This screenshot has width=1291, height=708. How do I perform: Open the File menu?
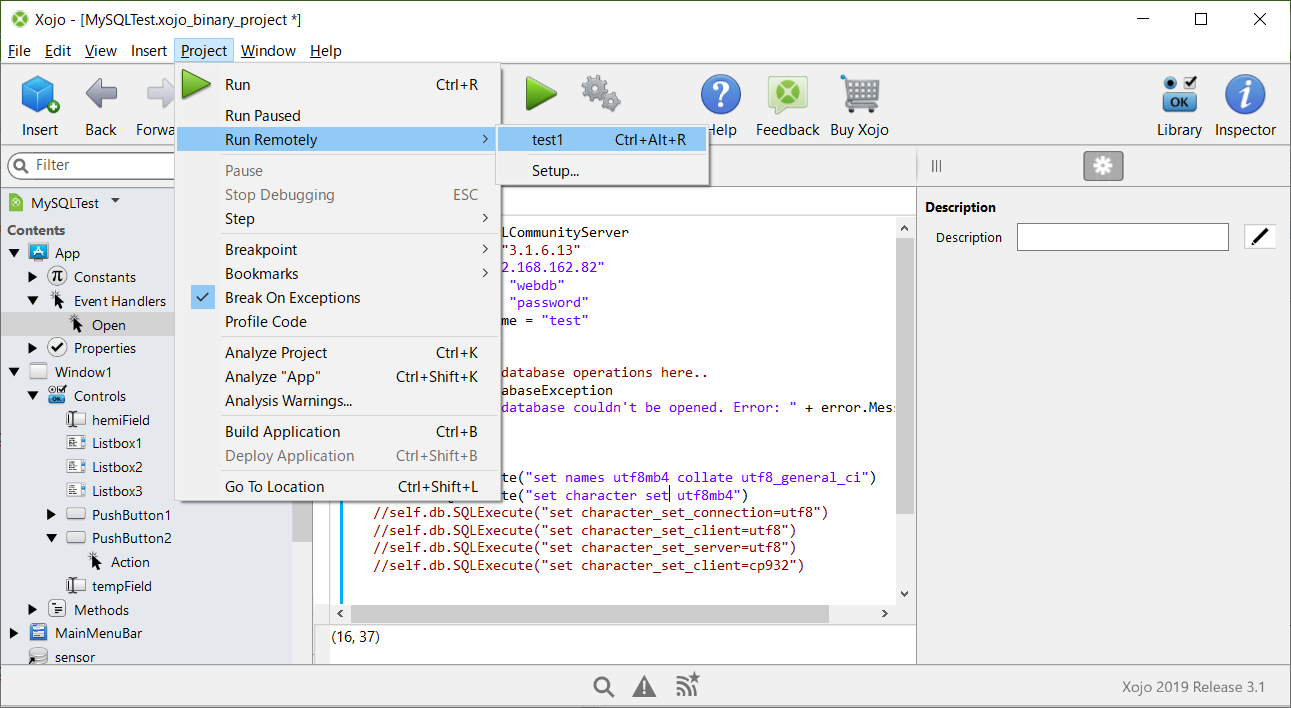click(x=19, y=51)
